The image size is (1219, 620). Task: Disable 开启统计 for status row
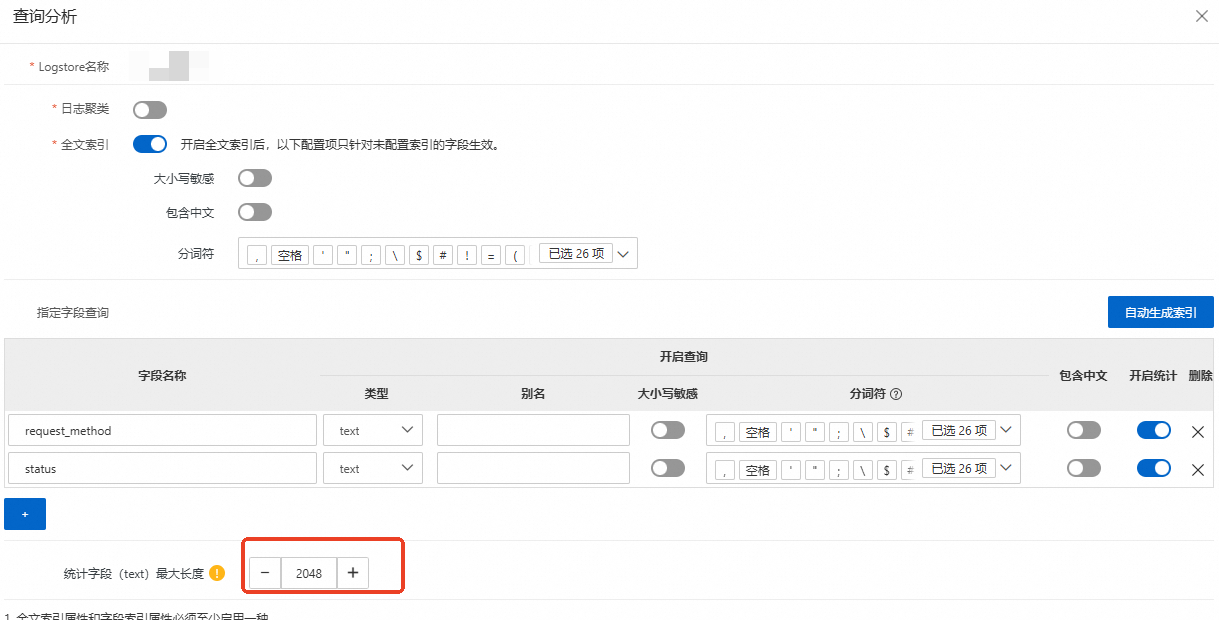click(x=1154, y=468)
